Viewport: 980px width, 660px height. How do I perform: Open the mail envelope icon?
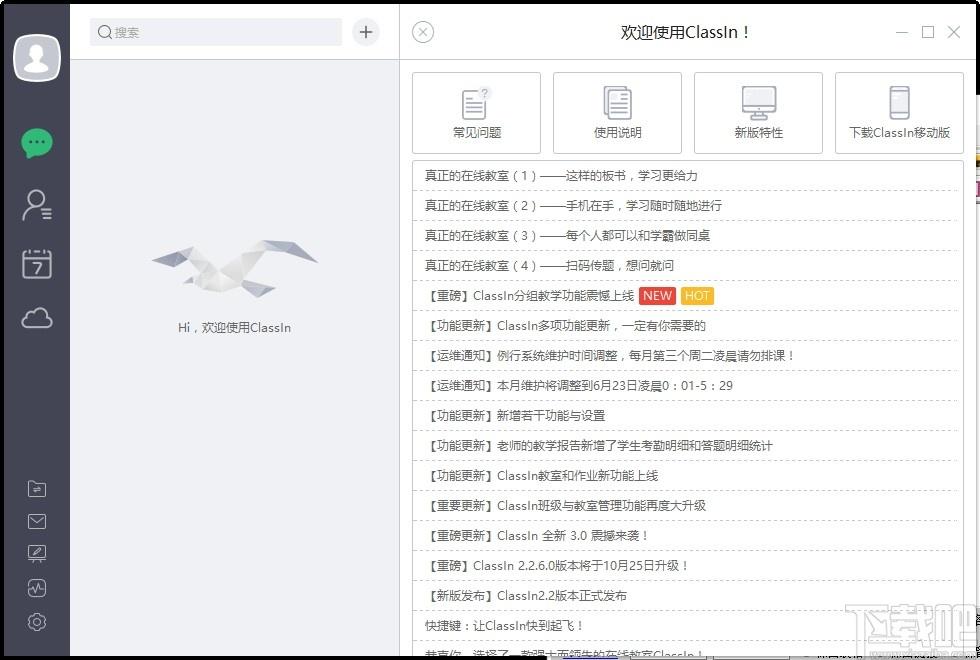tap(37, 521)
